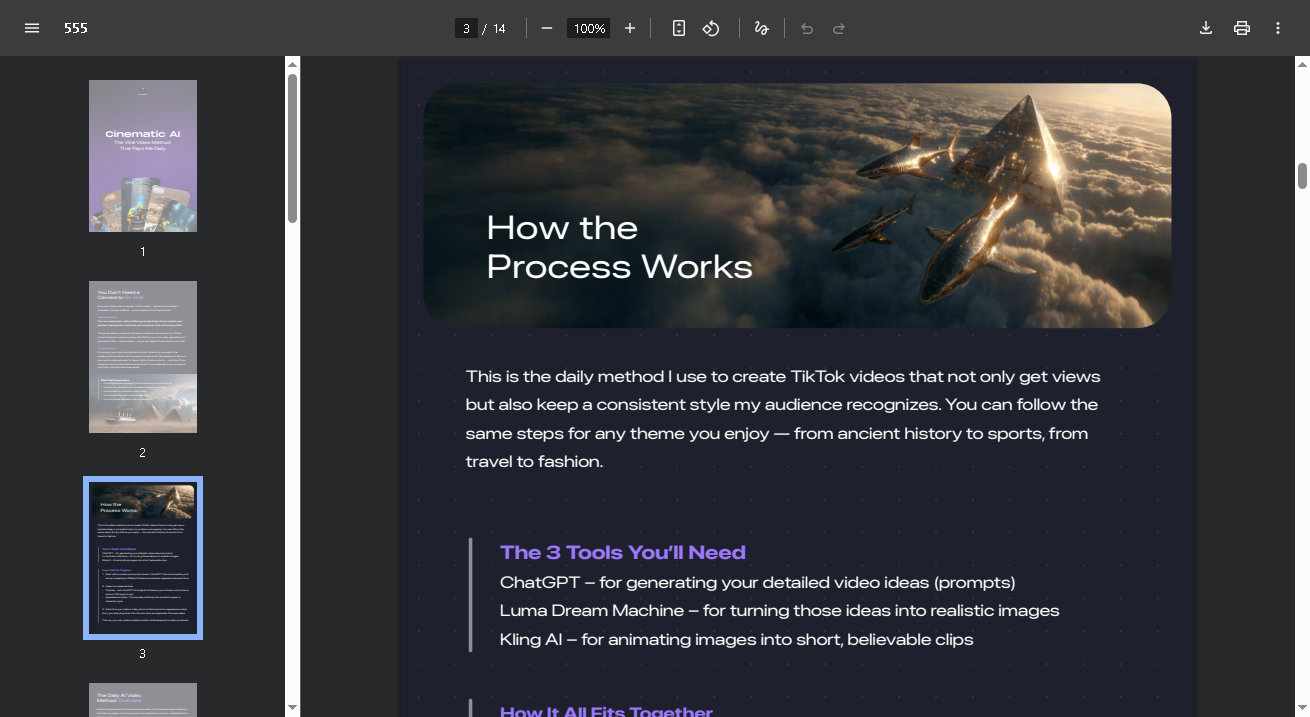Print the document
The width and height of the screenshot is (1310, 717).
[1242, 28]
